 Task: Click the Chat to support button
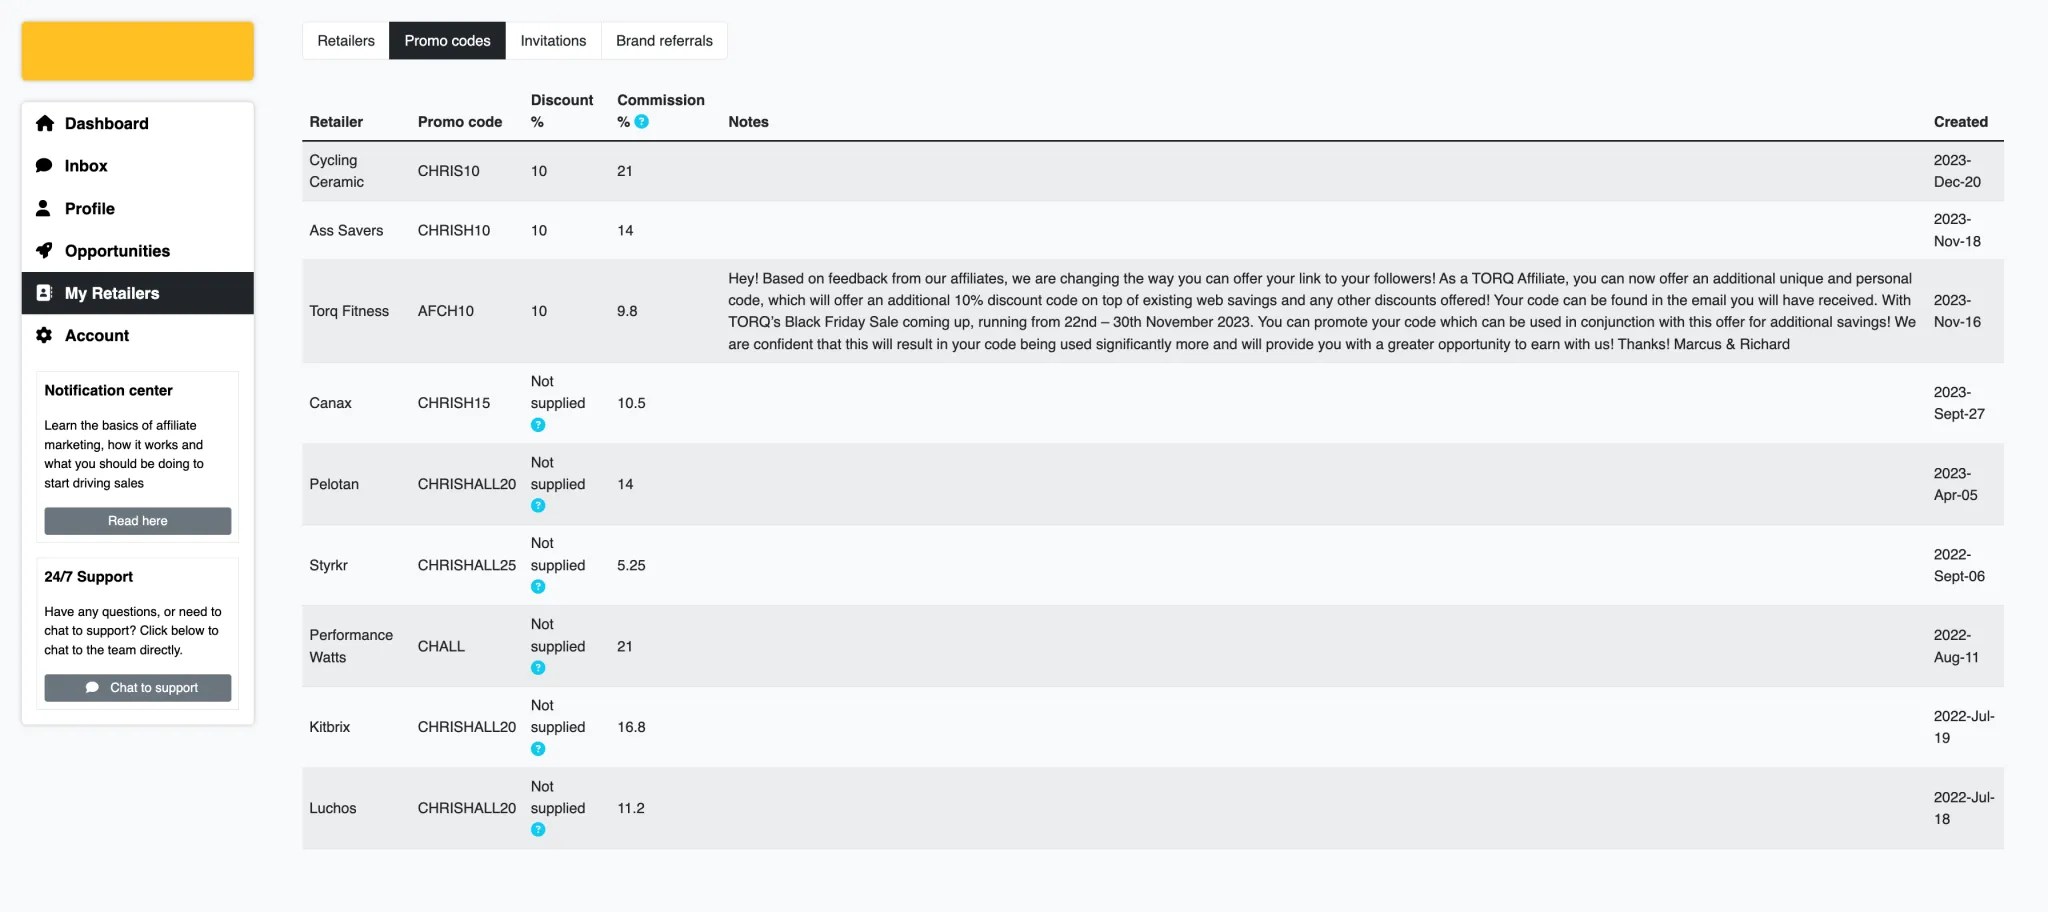tap(138, 688)
